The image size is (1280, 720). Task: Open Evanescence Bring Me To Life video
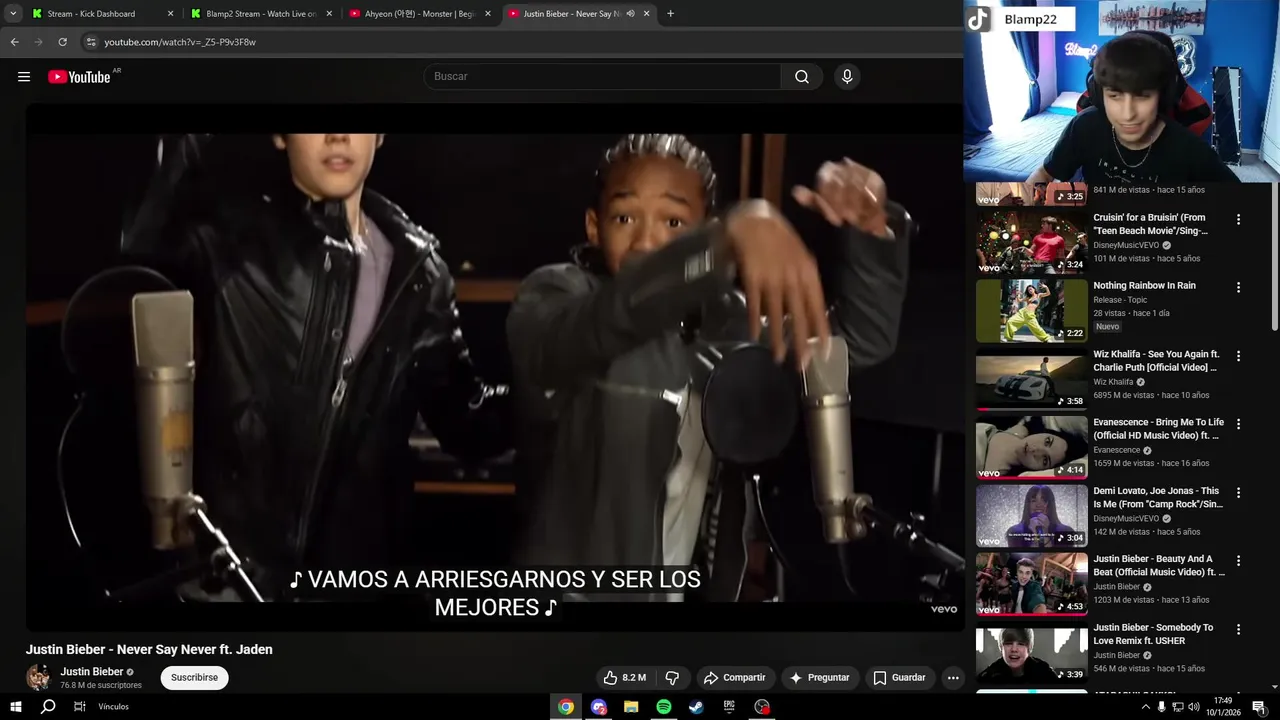coord(1031,447)
